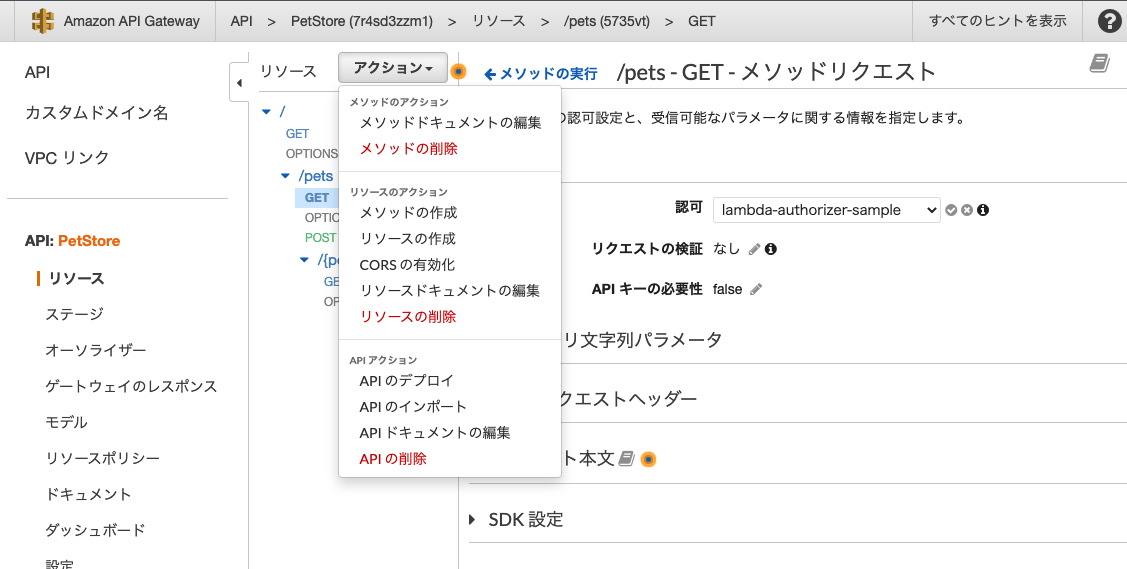Viewport: 1127px width, 569px height.
Task: Collapse the resources panel with the arrow tab
Action: [239, 83]
